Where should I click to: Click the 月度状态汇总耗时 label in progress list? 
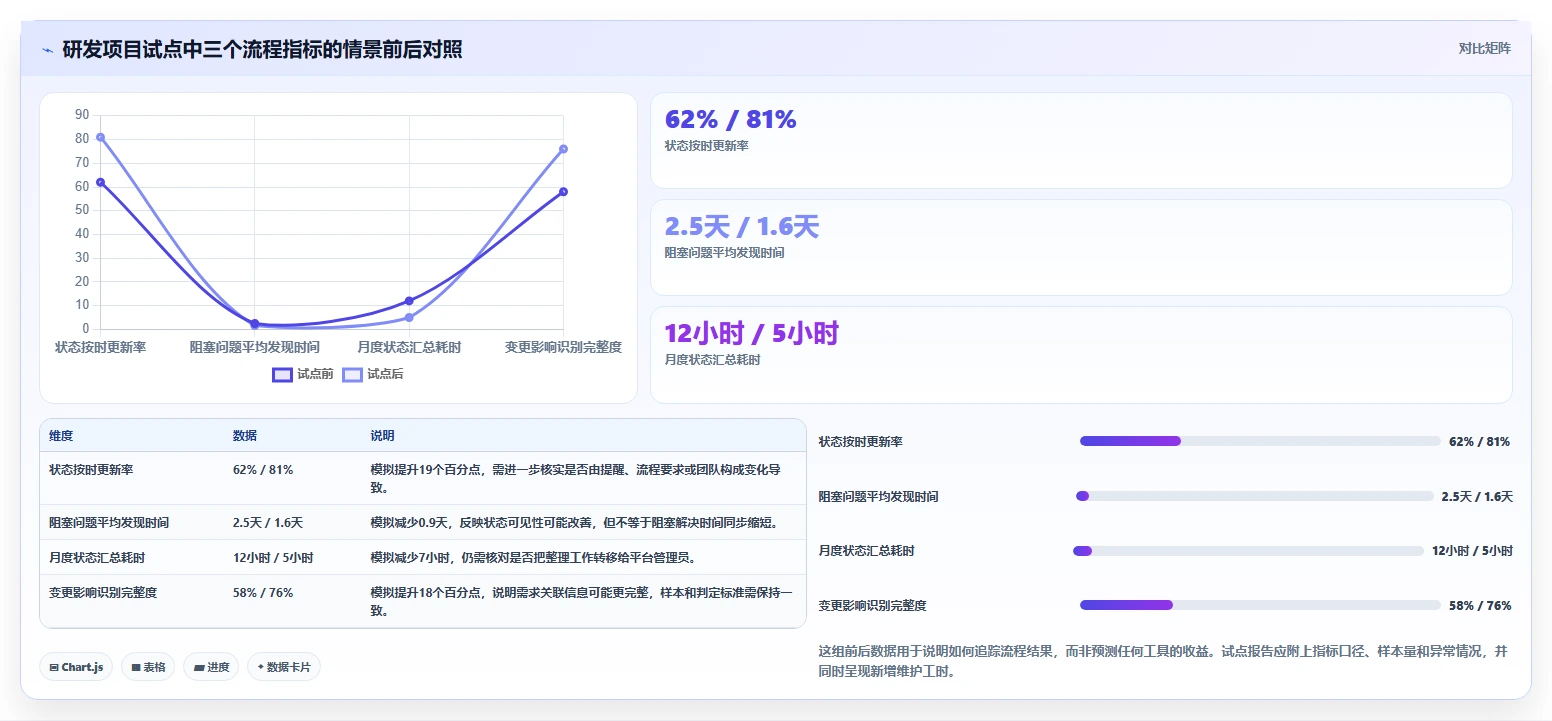coord(867,551)
